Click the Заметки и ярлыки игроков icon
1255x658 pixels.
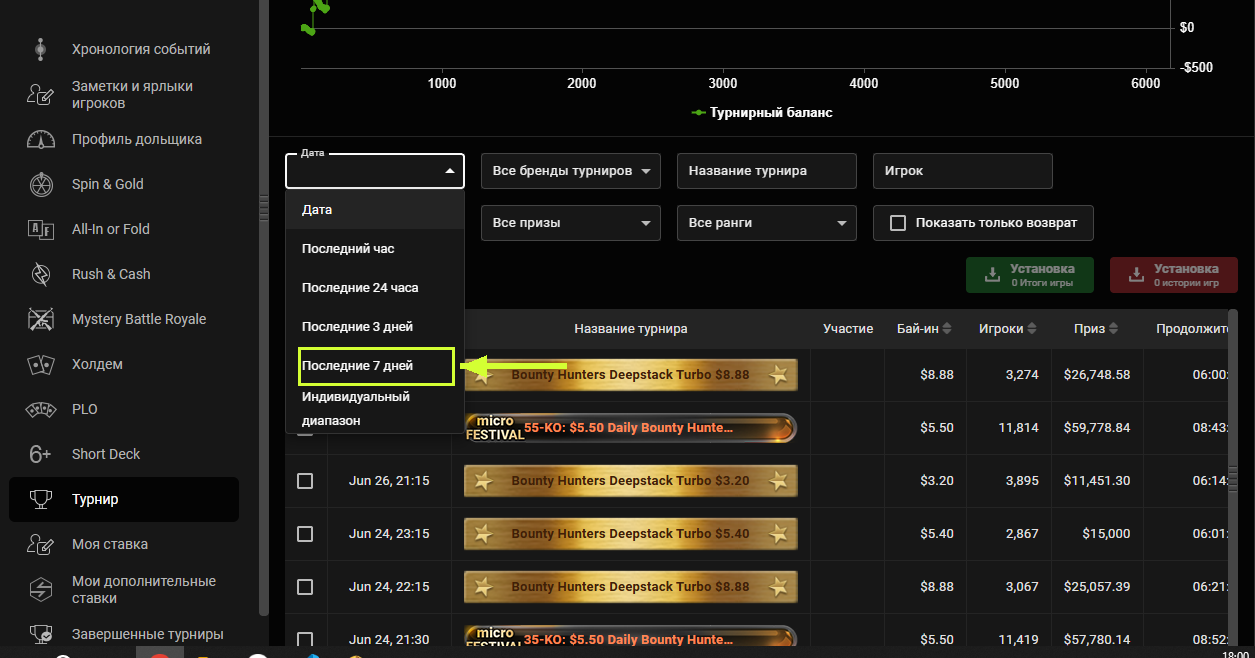(40, 95)
